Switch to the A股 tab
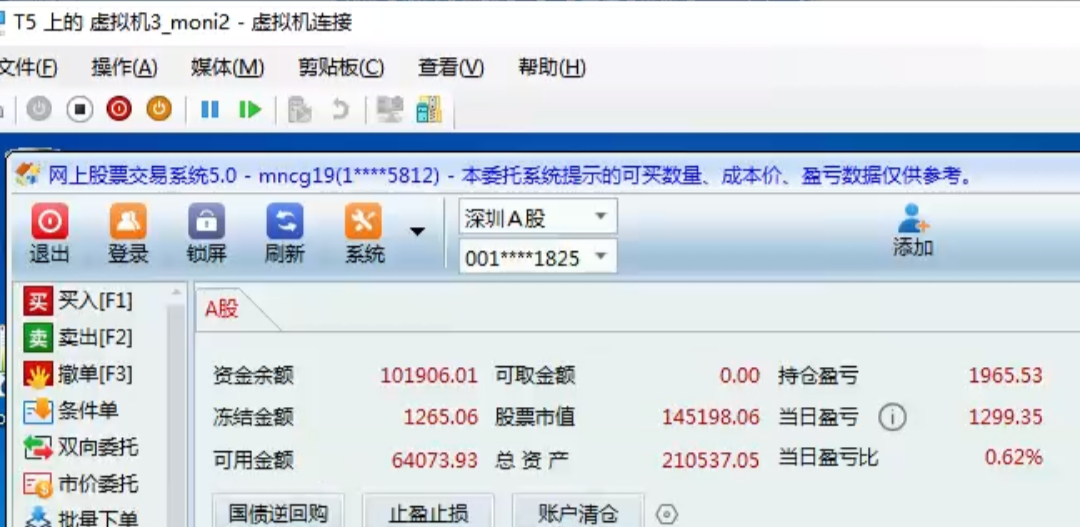This screenshot has height=527, width=1080. click(222, 309)
